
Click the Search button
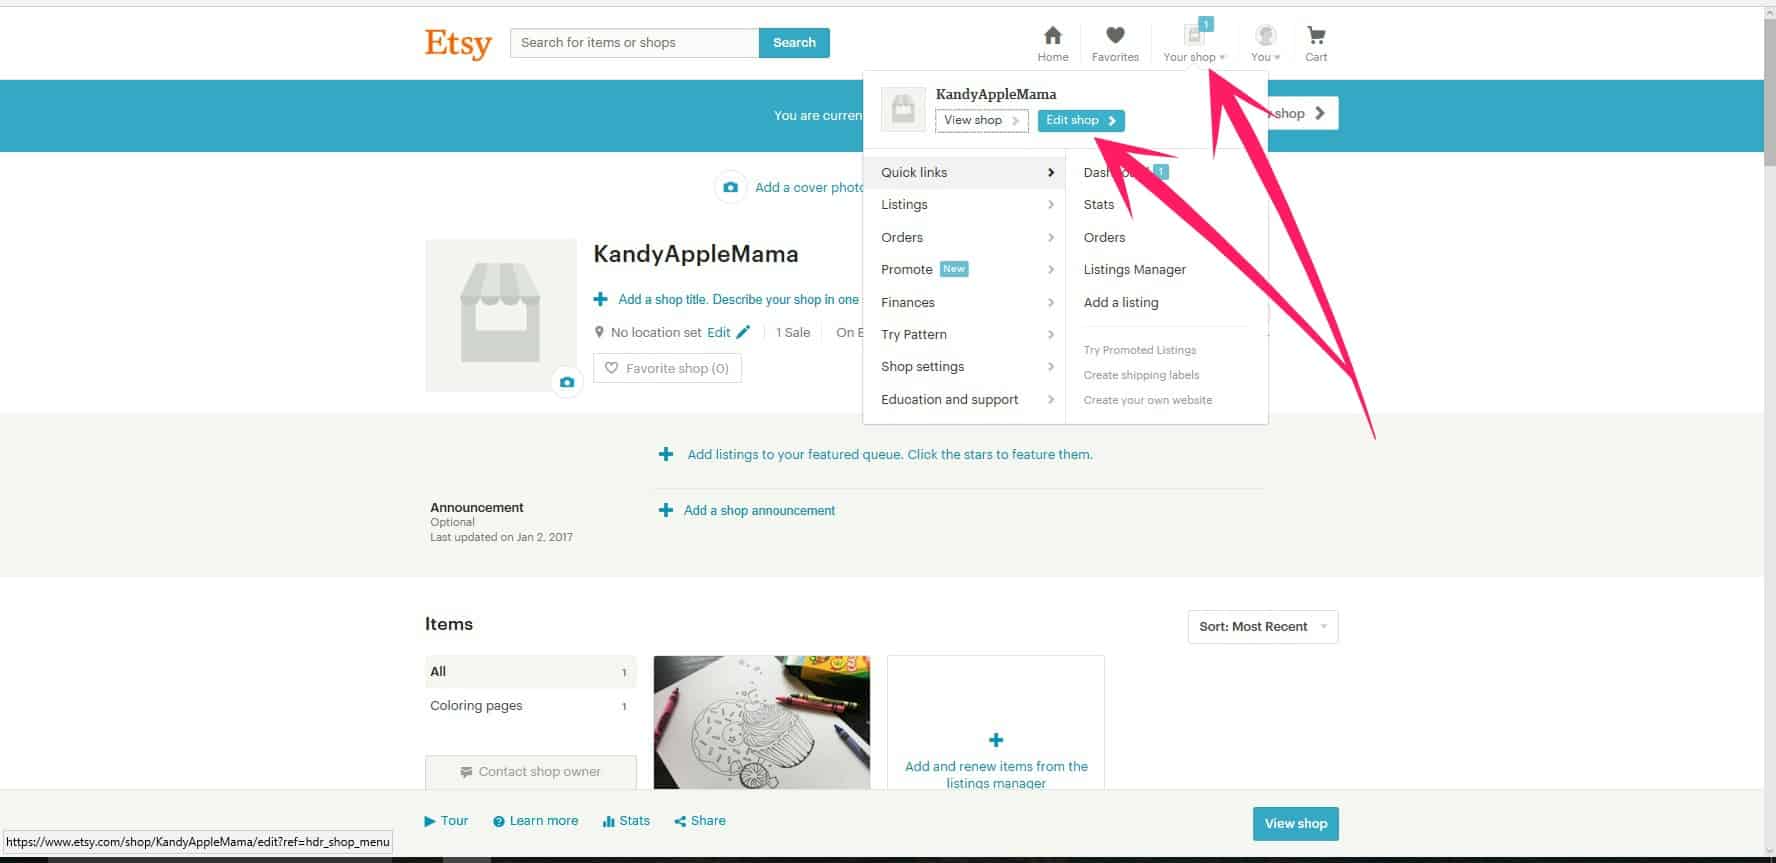[794, 43]
